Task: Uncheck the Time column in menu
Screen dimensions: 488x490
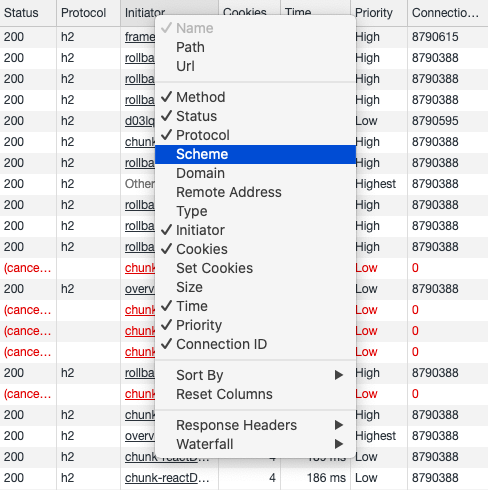Action: 255,306
